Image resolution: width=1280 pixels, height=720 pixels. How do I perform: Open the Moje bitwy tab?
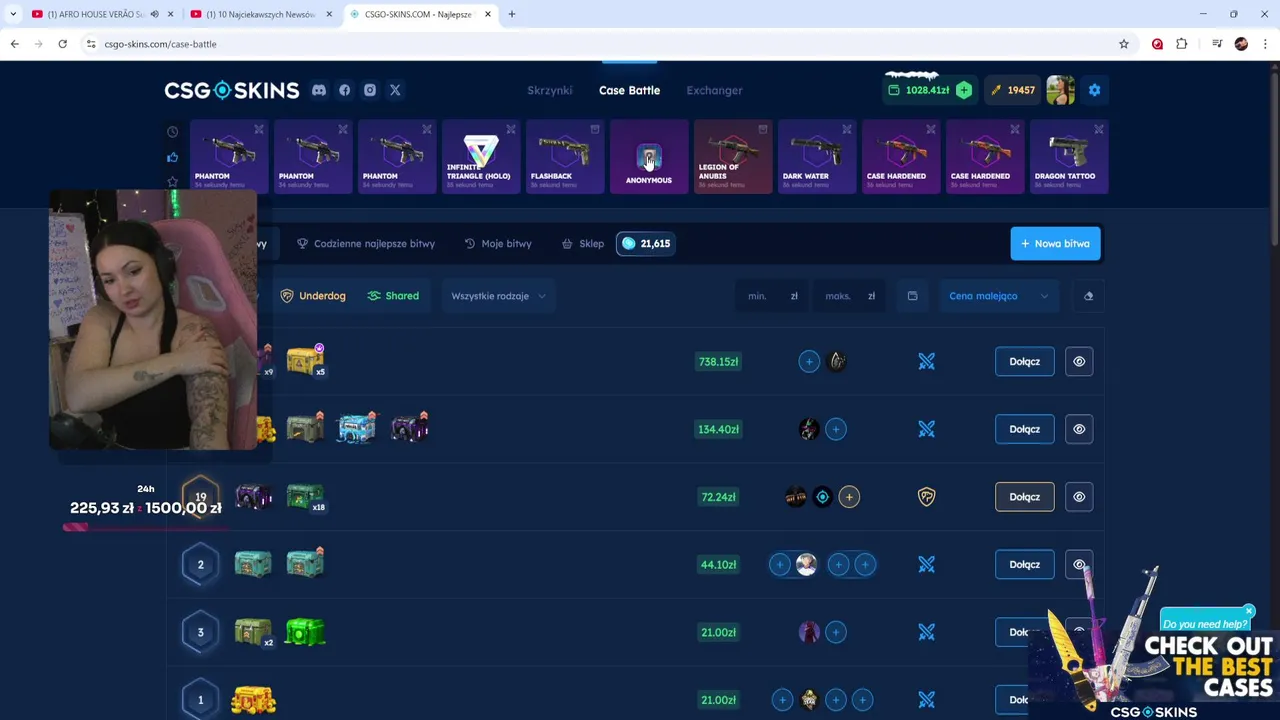[x=498, y=244]
